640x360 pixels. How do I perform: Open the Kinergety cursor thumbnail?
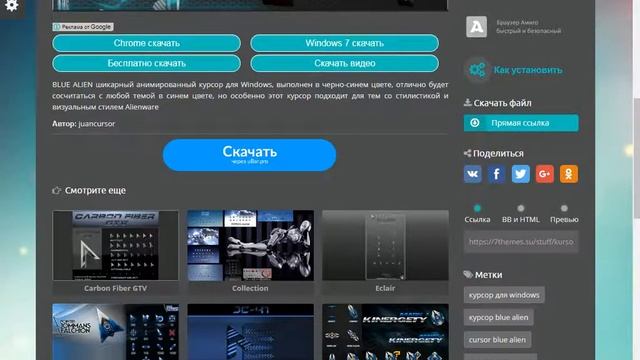coord(385,332)
